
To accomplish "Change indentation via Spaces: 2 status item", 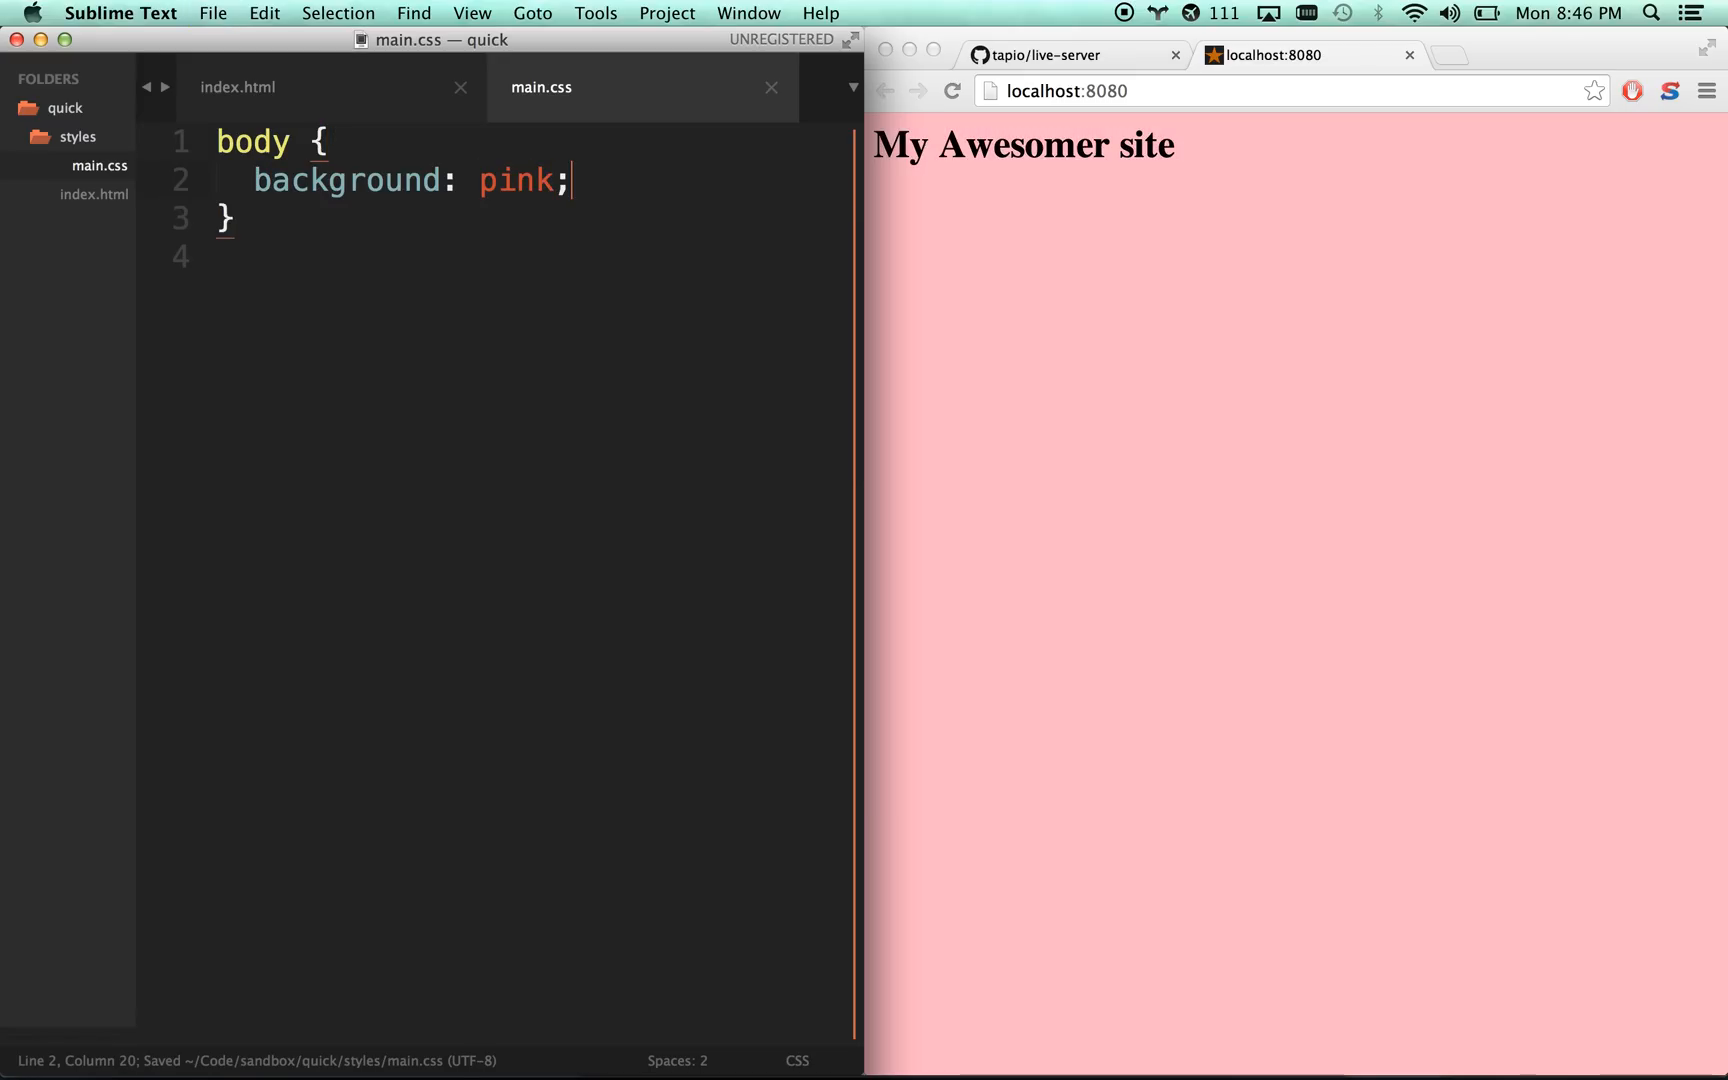I will tap(678, 1060).
